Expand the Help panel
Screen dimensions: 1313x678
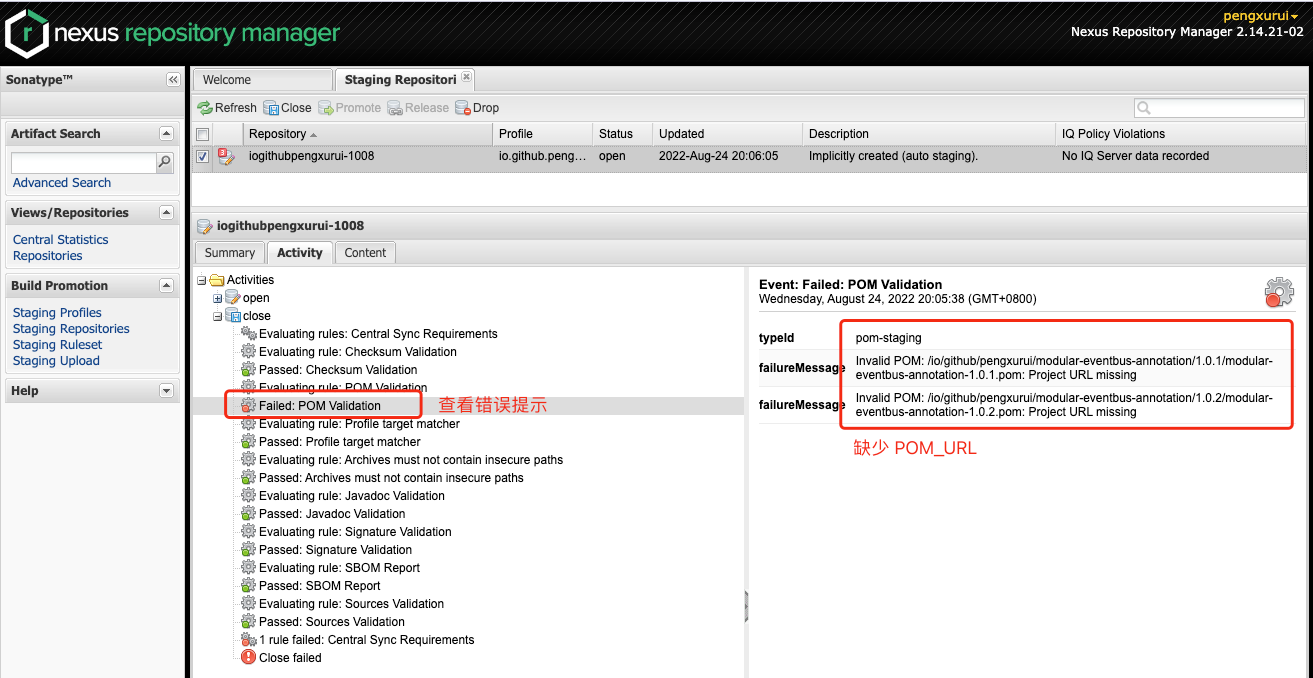[166, 391]
